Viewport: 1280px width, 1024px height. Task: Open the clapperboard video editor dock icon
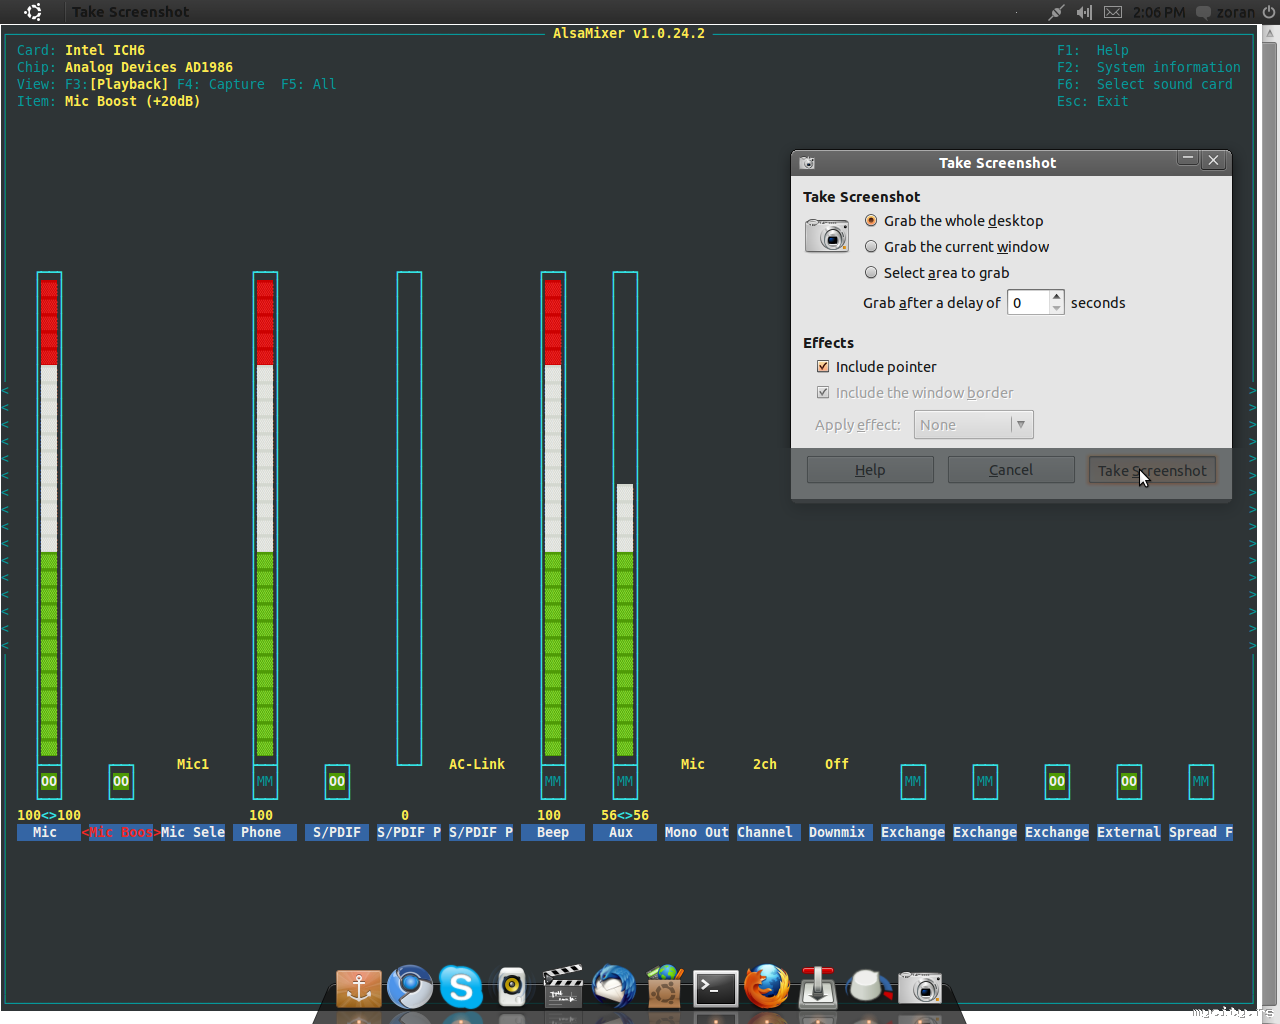[x=563, y=986]
